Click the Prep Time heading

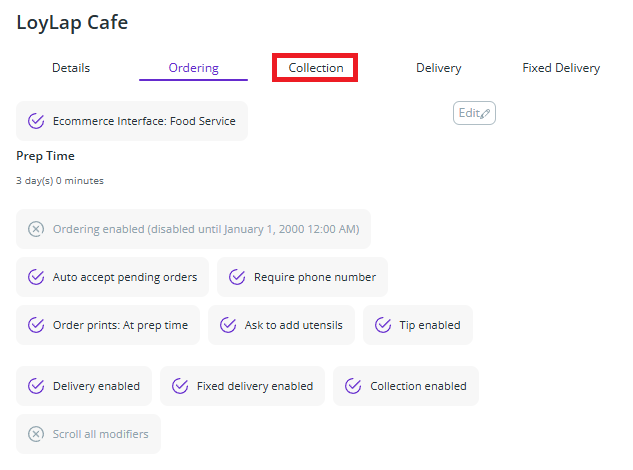coord(45,156)
